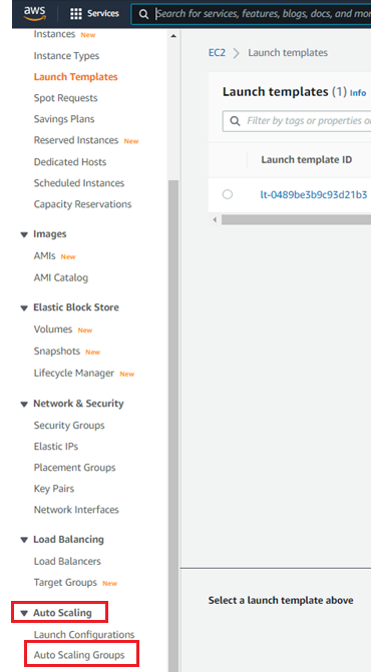This screenshot has width=371, height=672.
Task: Click the sidebar scroll-up arrow
Action: (173, 36)
